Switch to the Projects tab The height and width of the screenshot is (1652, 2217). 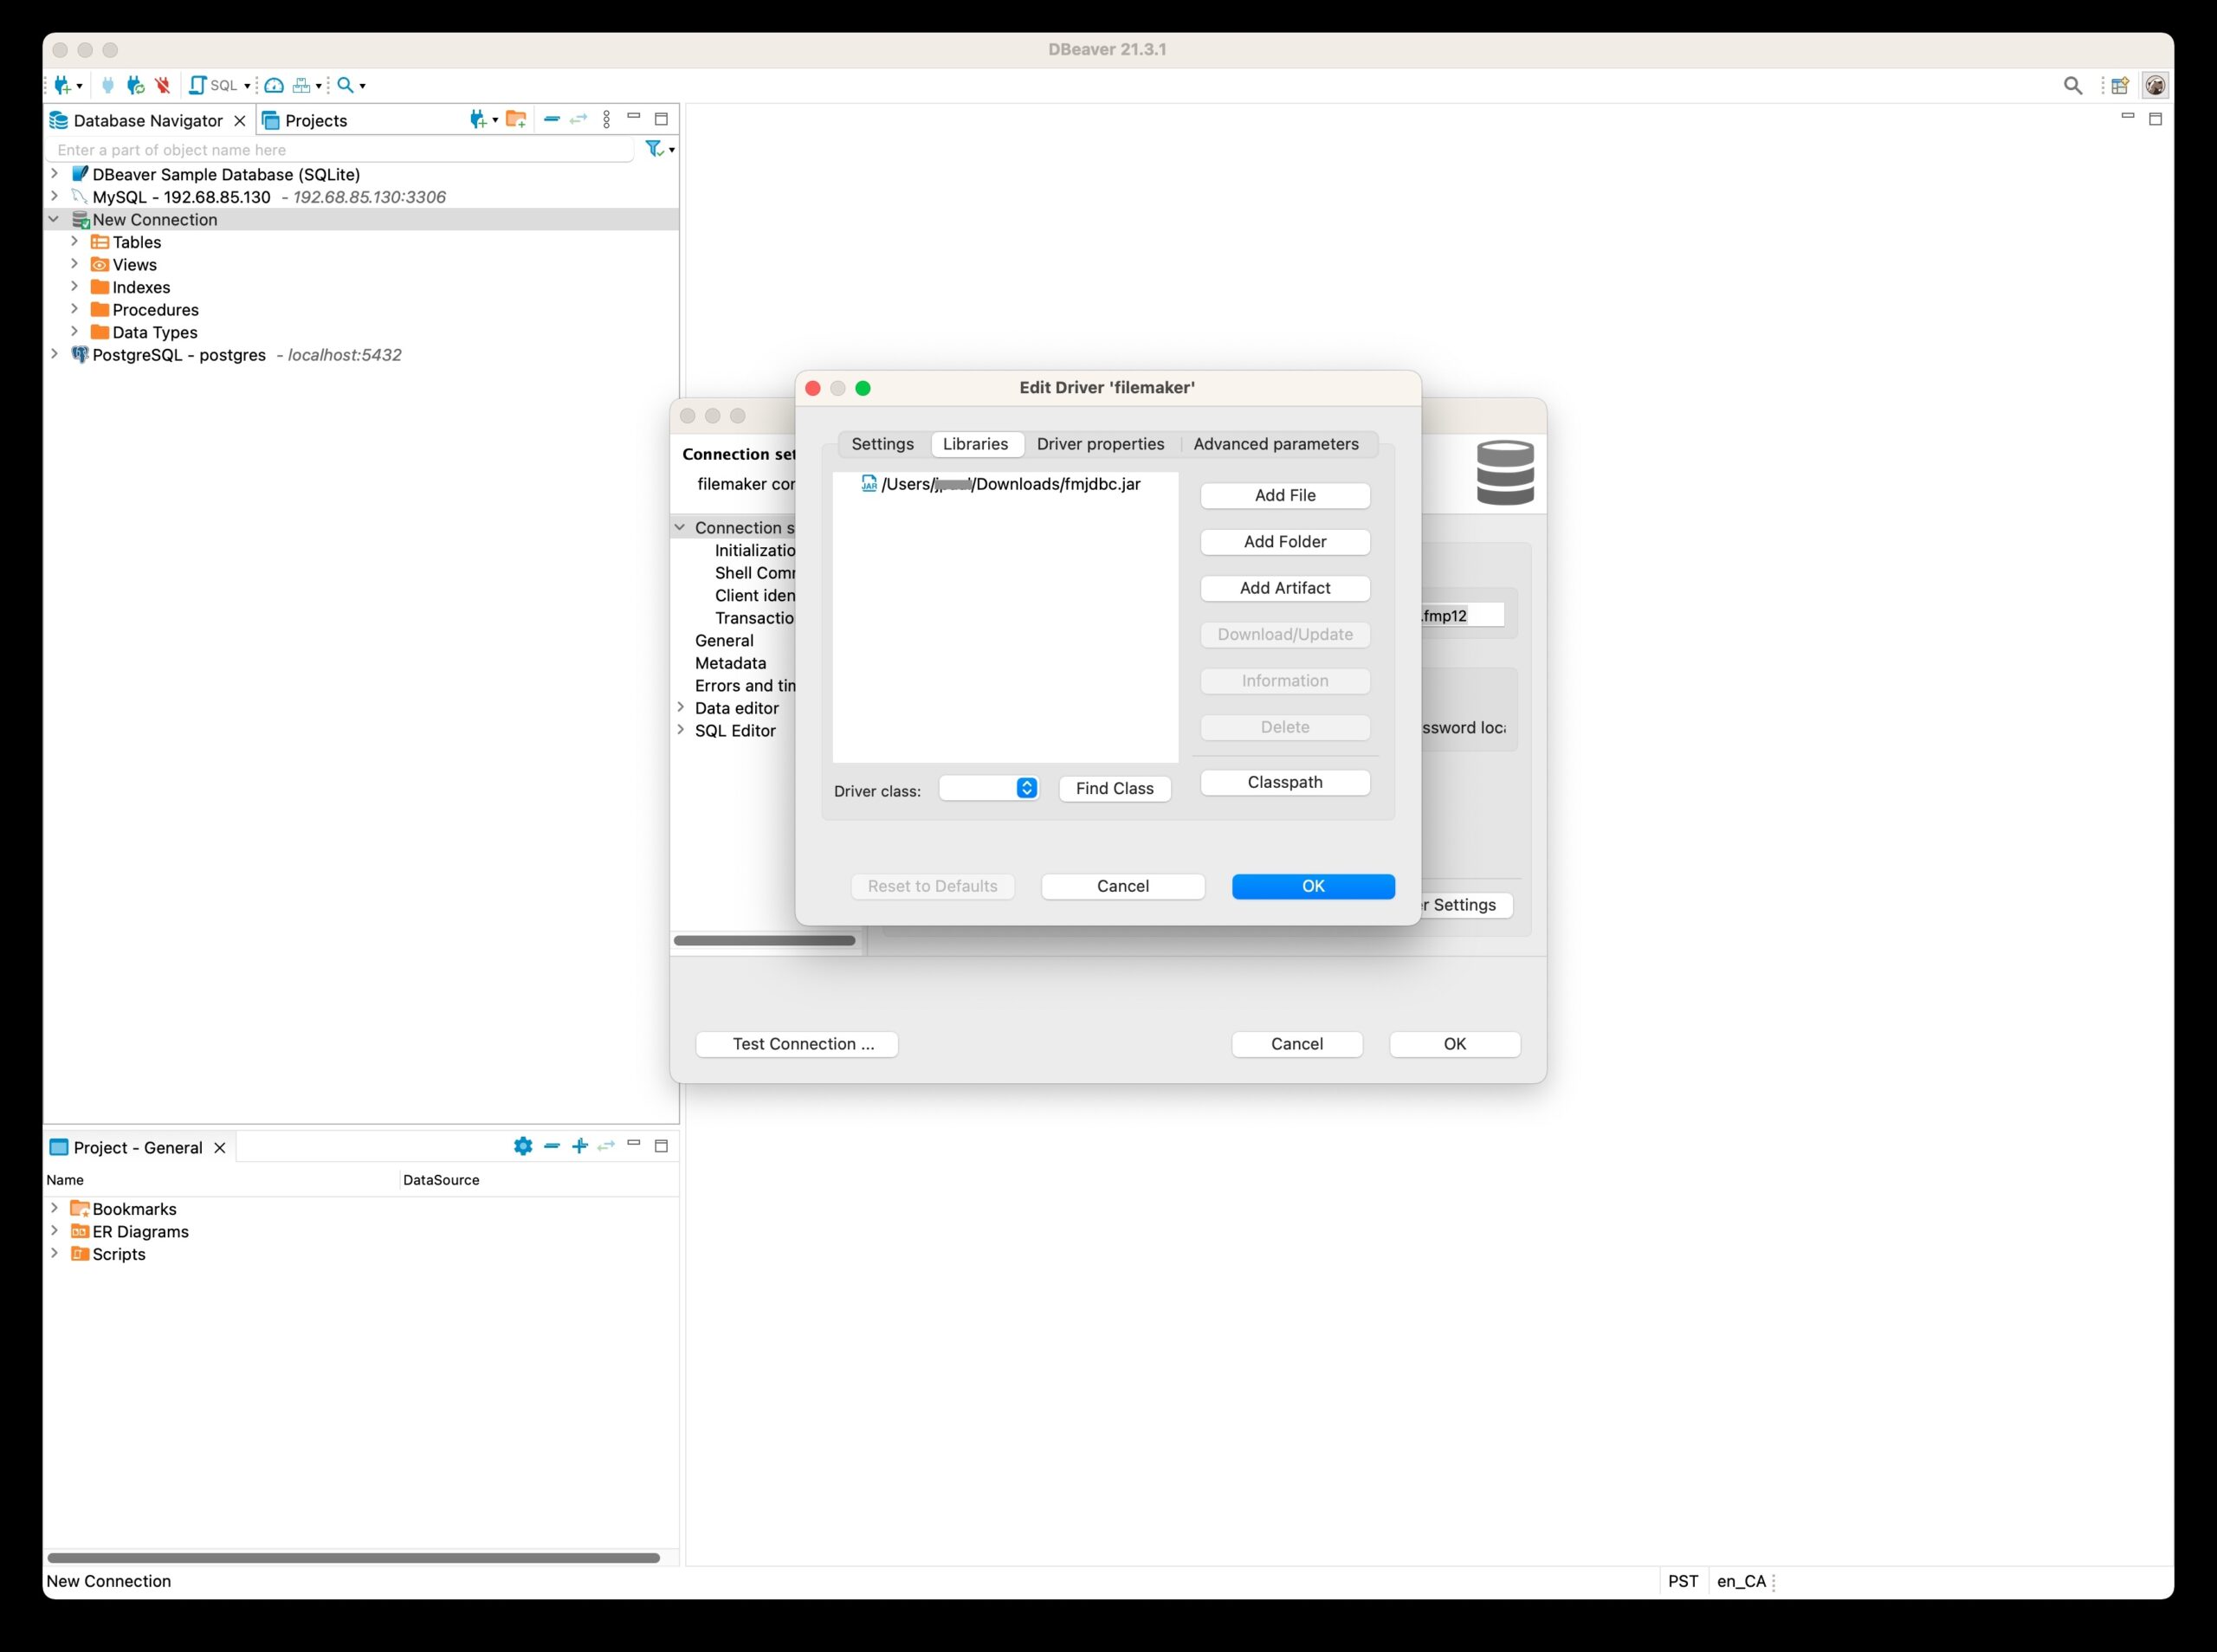(304, 121)
